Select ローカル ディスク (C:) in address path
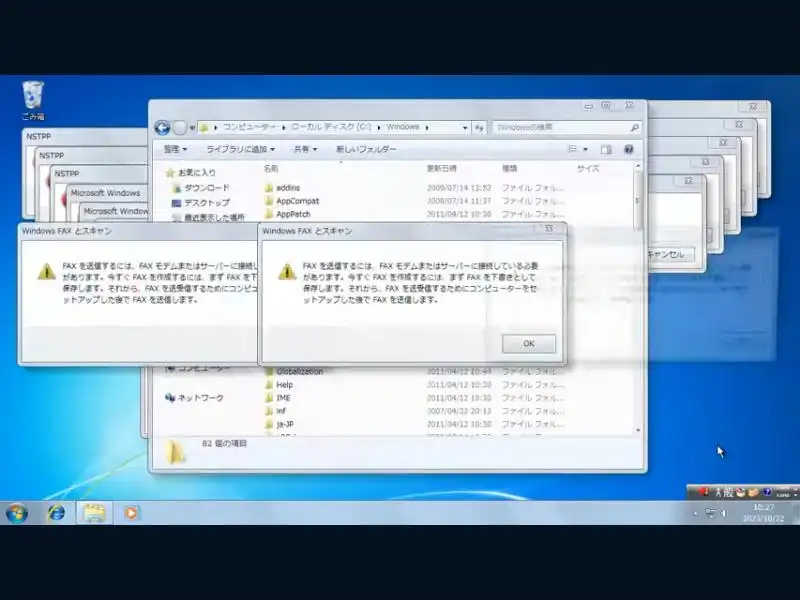The height and width of the screenshot is (600, 800). 331,127
